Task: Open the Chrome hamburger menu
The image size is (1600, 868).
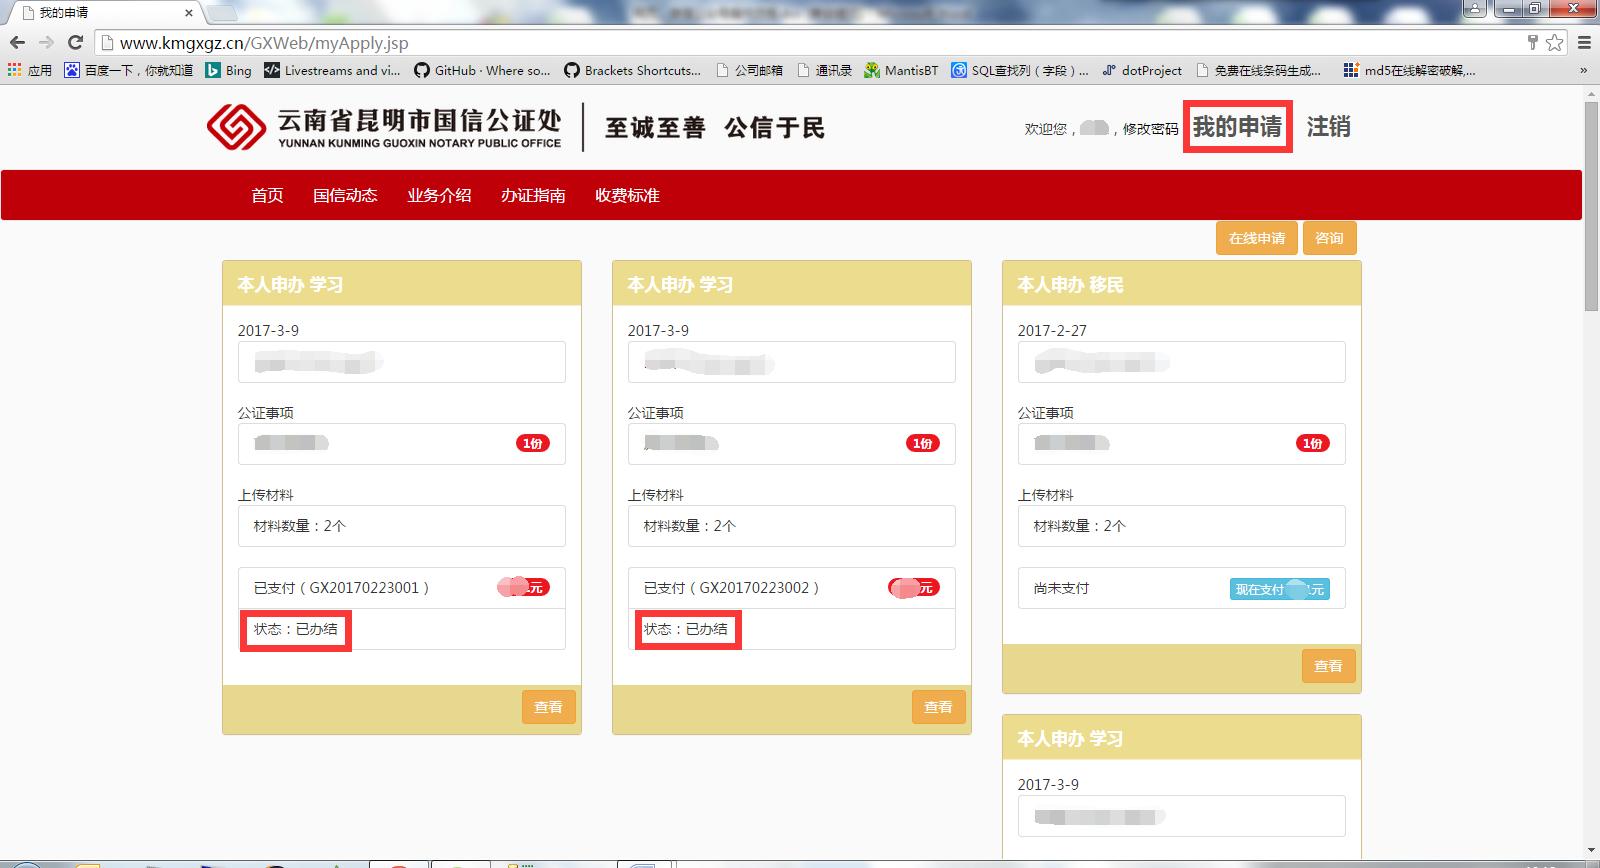Action: coord(1584,42)
